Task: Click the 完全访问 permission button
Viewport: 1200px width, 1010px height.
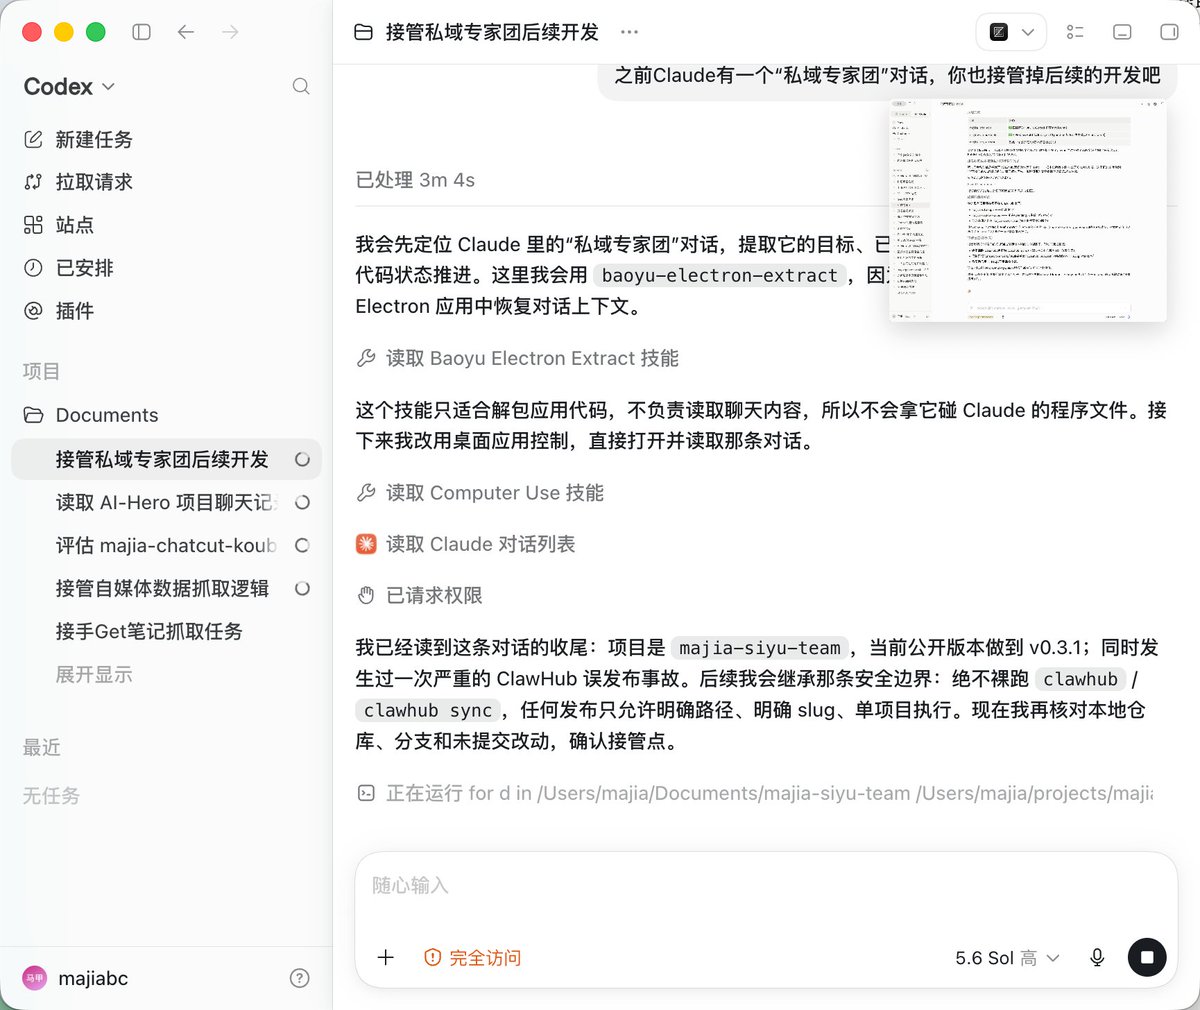Action: coord(473,957)
